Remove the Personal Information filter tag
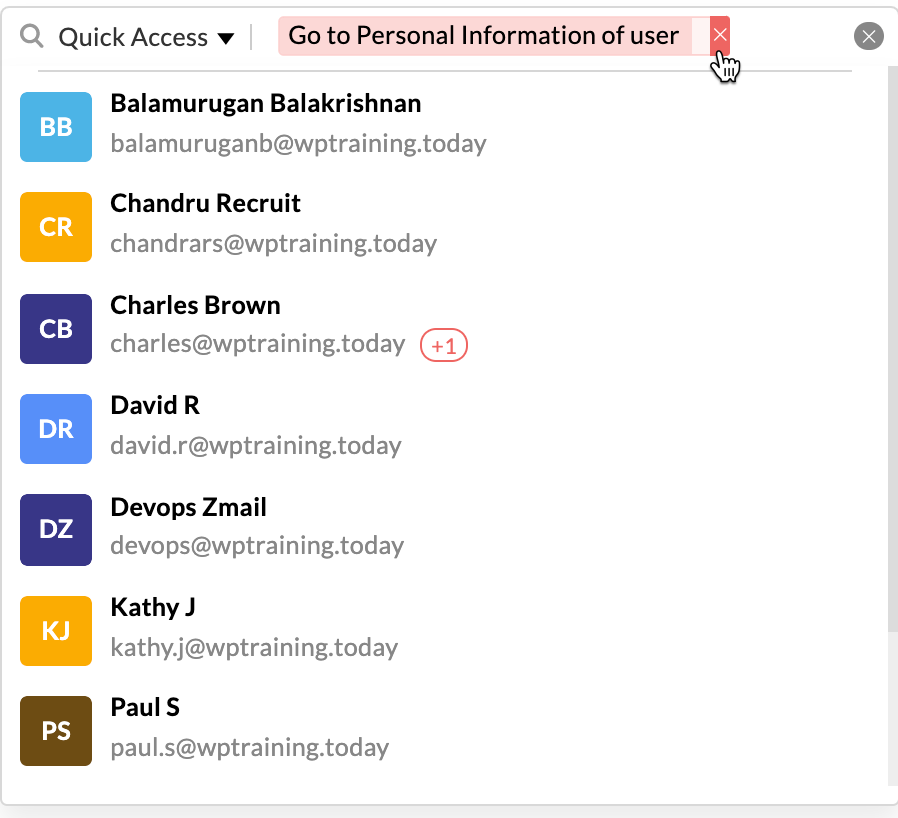Image resolution: width=898 pixels, height=818 pixels. click(719, 36)
